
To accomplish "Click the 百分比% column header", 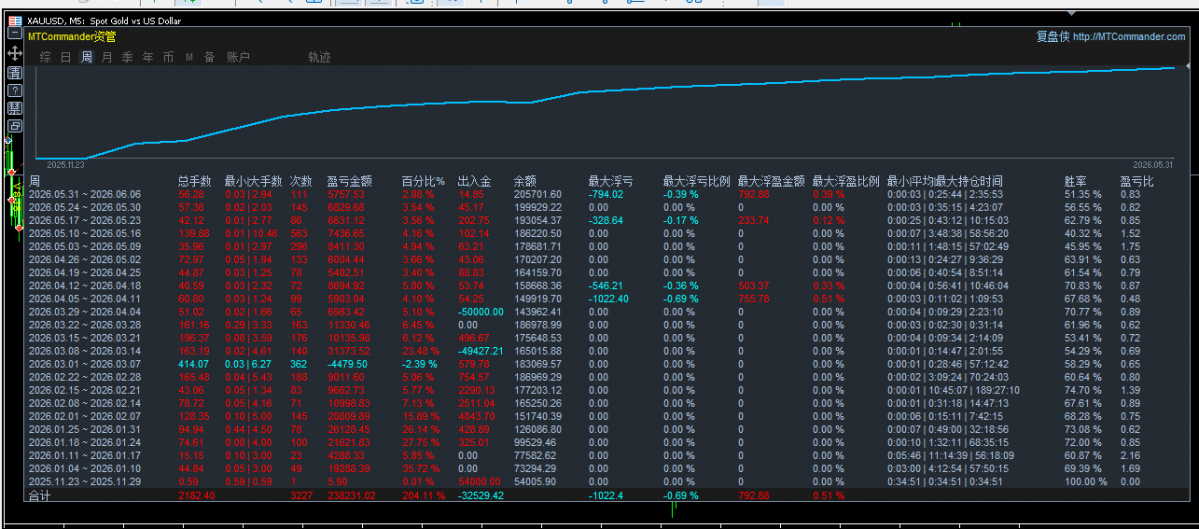I will [424, 181].
